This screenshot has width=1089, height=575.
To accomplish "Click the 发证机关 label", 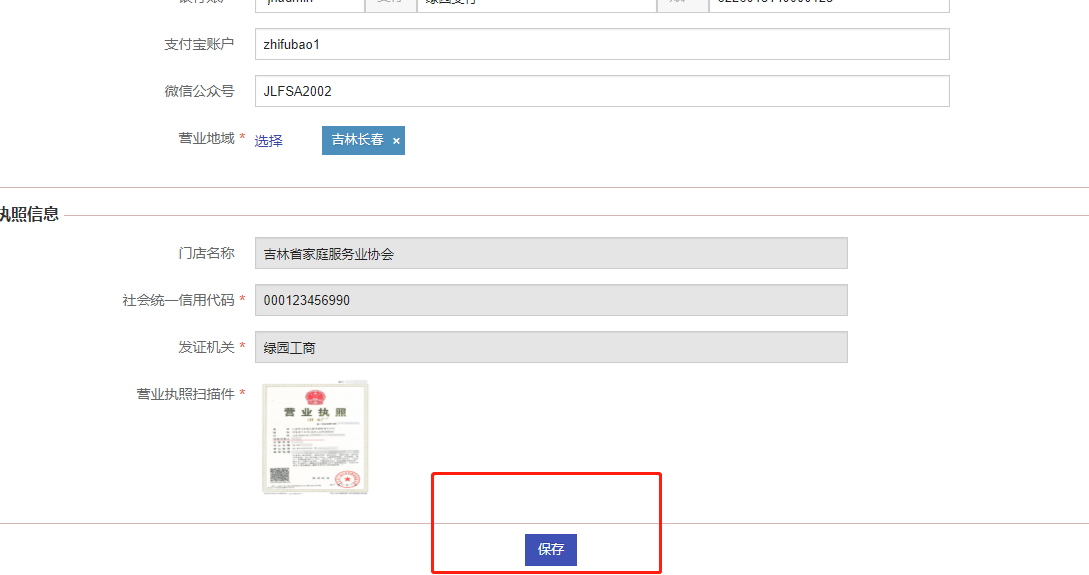I will click(206, 347).
